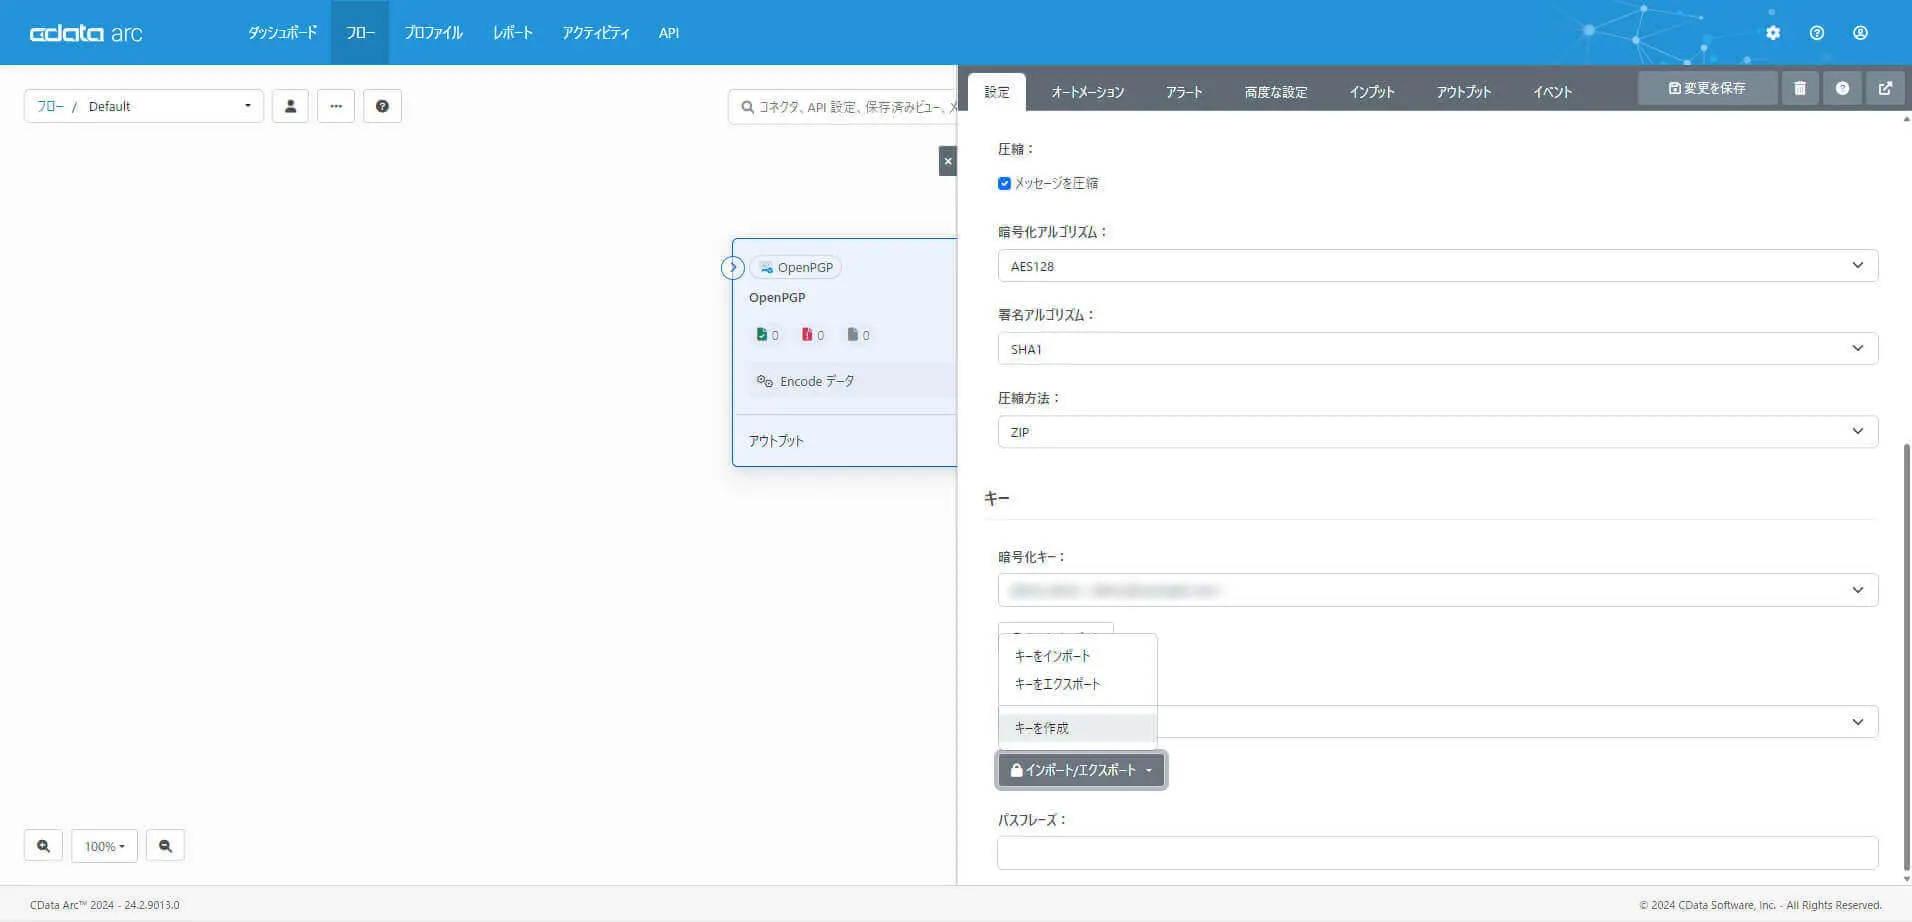Click the CData Arc logo
This screenshot has width=1912, height=922.
coord(86,33)
